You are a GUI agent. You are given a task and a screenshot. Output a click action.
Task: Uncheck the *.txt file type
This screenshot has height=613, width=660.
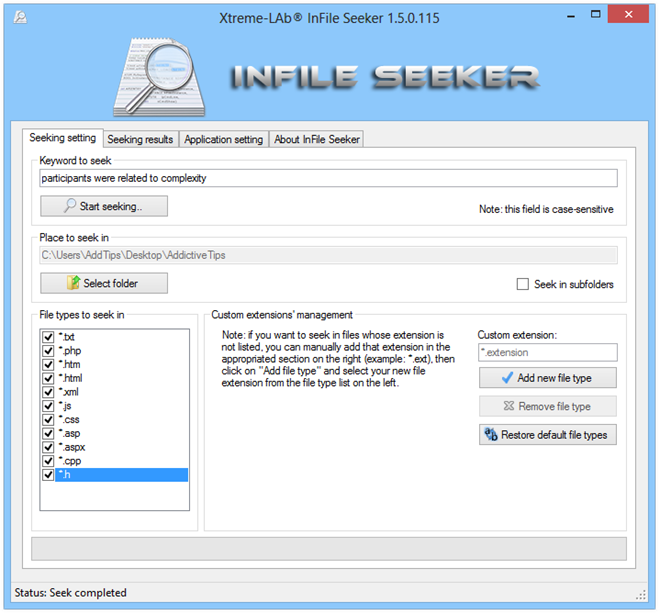coord(48,337)
